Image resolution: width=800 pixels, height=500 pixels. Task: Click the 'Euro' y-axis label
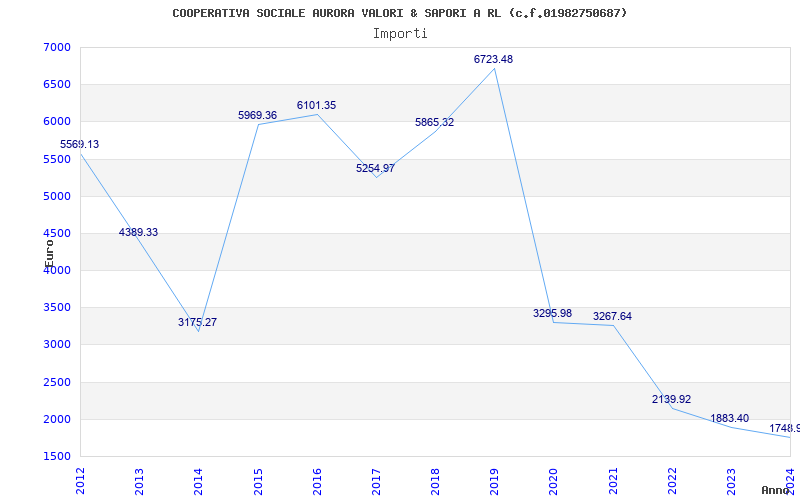(49, 253)
